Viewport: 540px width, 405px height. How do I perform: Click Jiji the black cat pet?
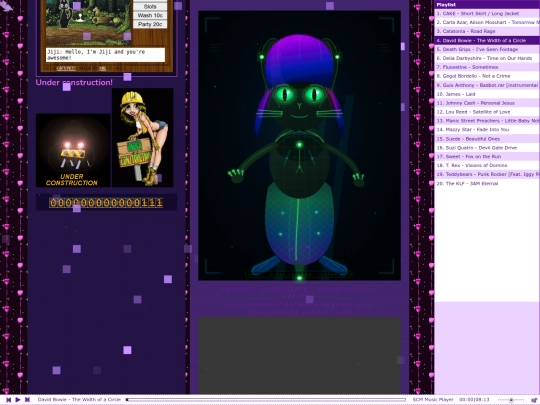(64, 13)
